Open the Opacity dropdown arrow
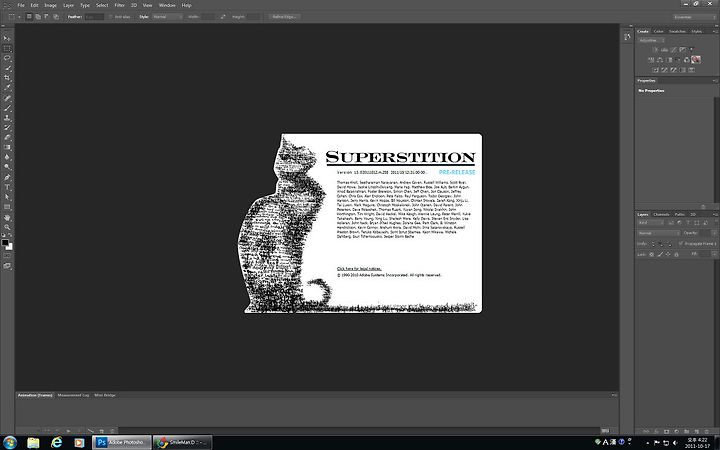Viewport: 720px width, 450px height. [713, 233]
